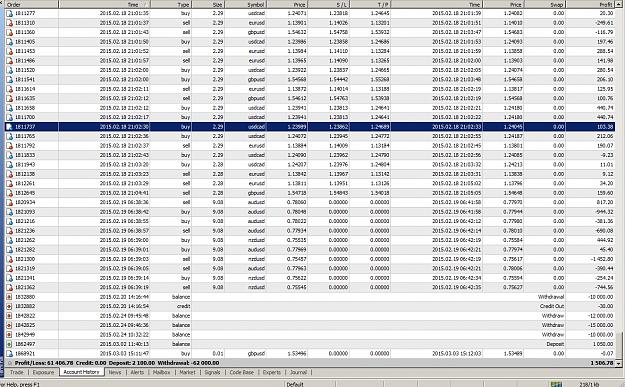Switch to the Code Base tab
Screen dimensions: 625x387
[242, 372]
